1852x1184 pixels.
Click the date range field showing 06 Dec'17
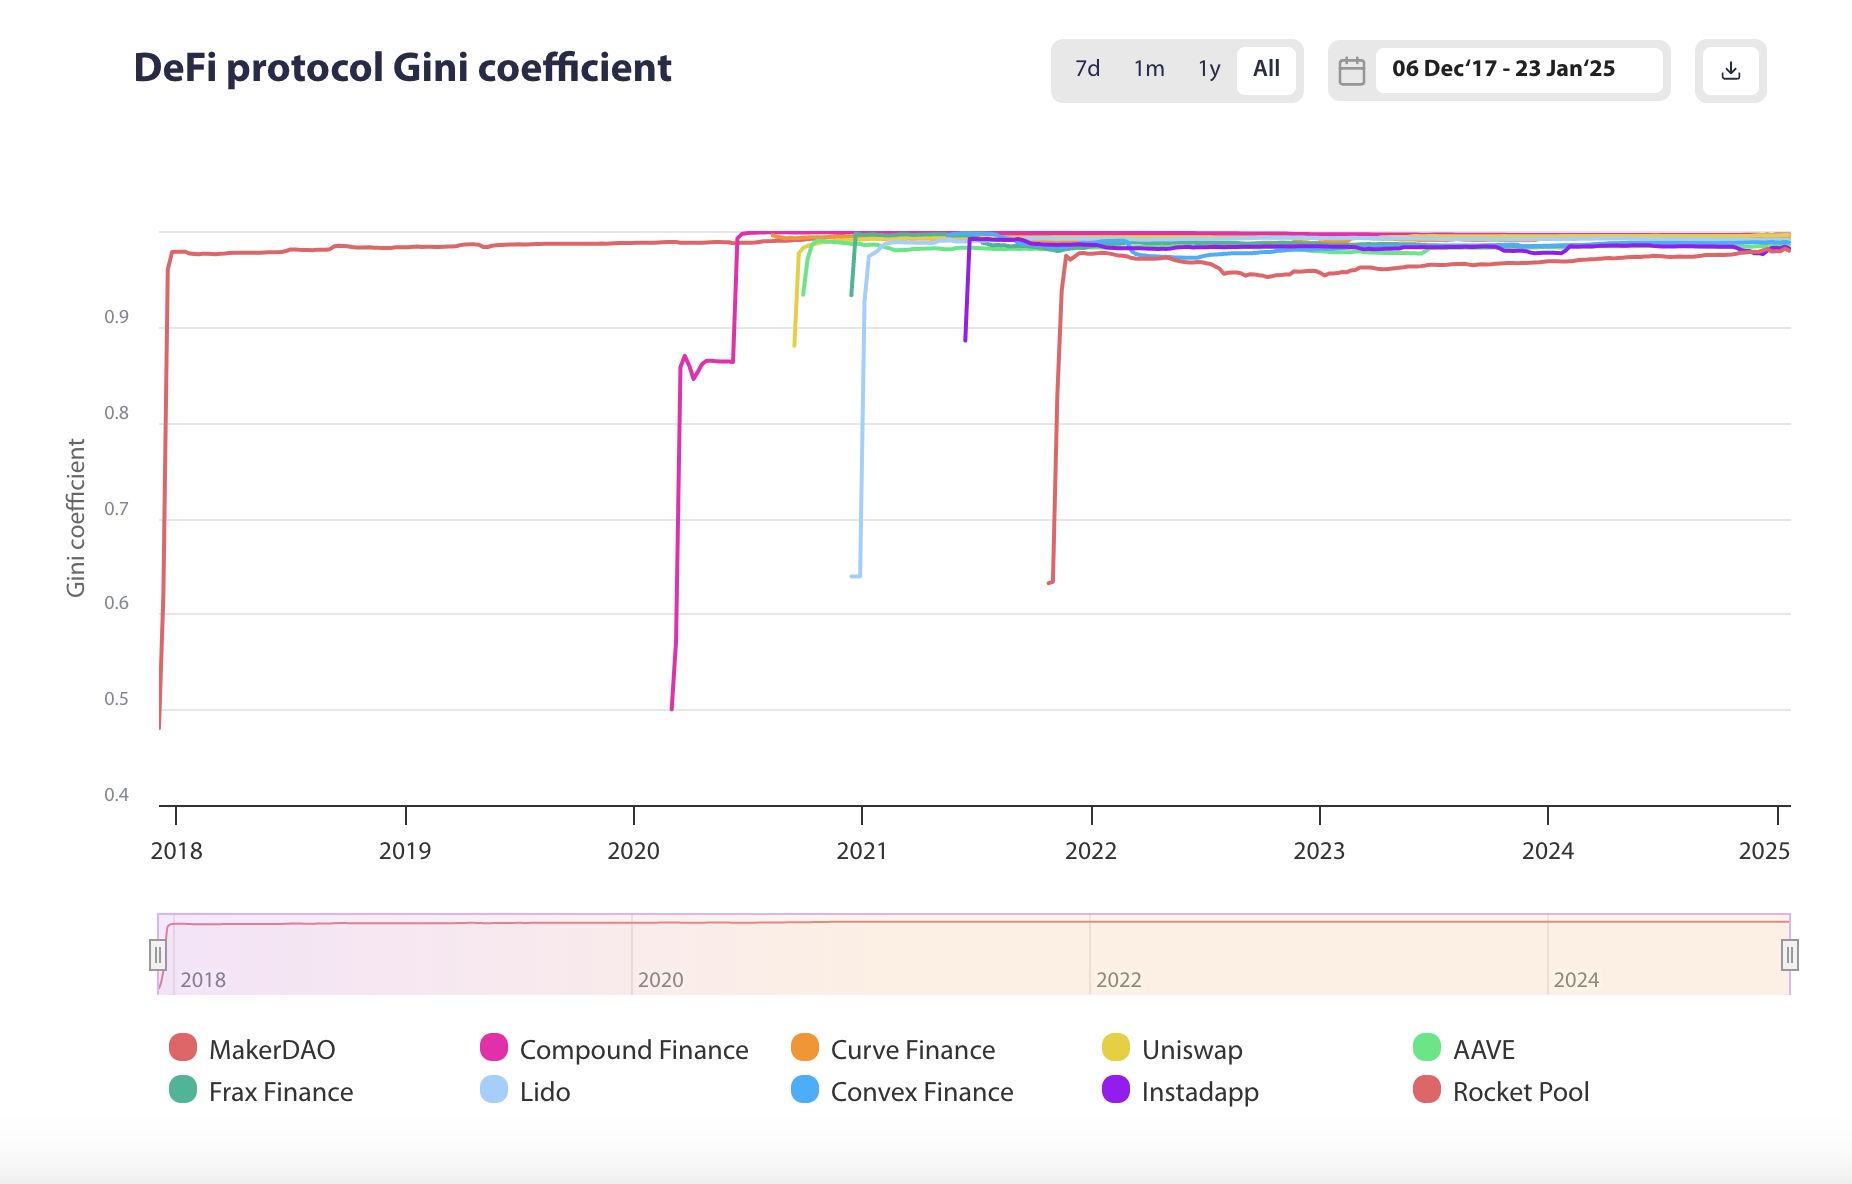1502,70
